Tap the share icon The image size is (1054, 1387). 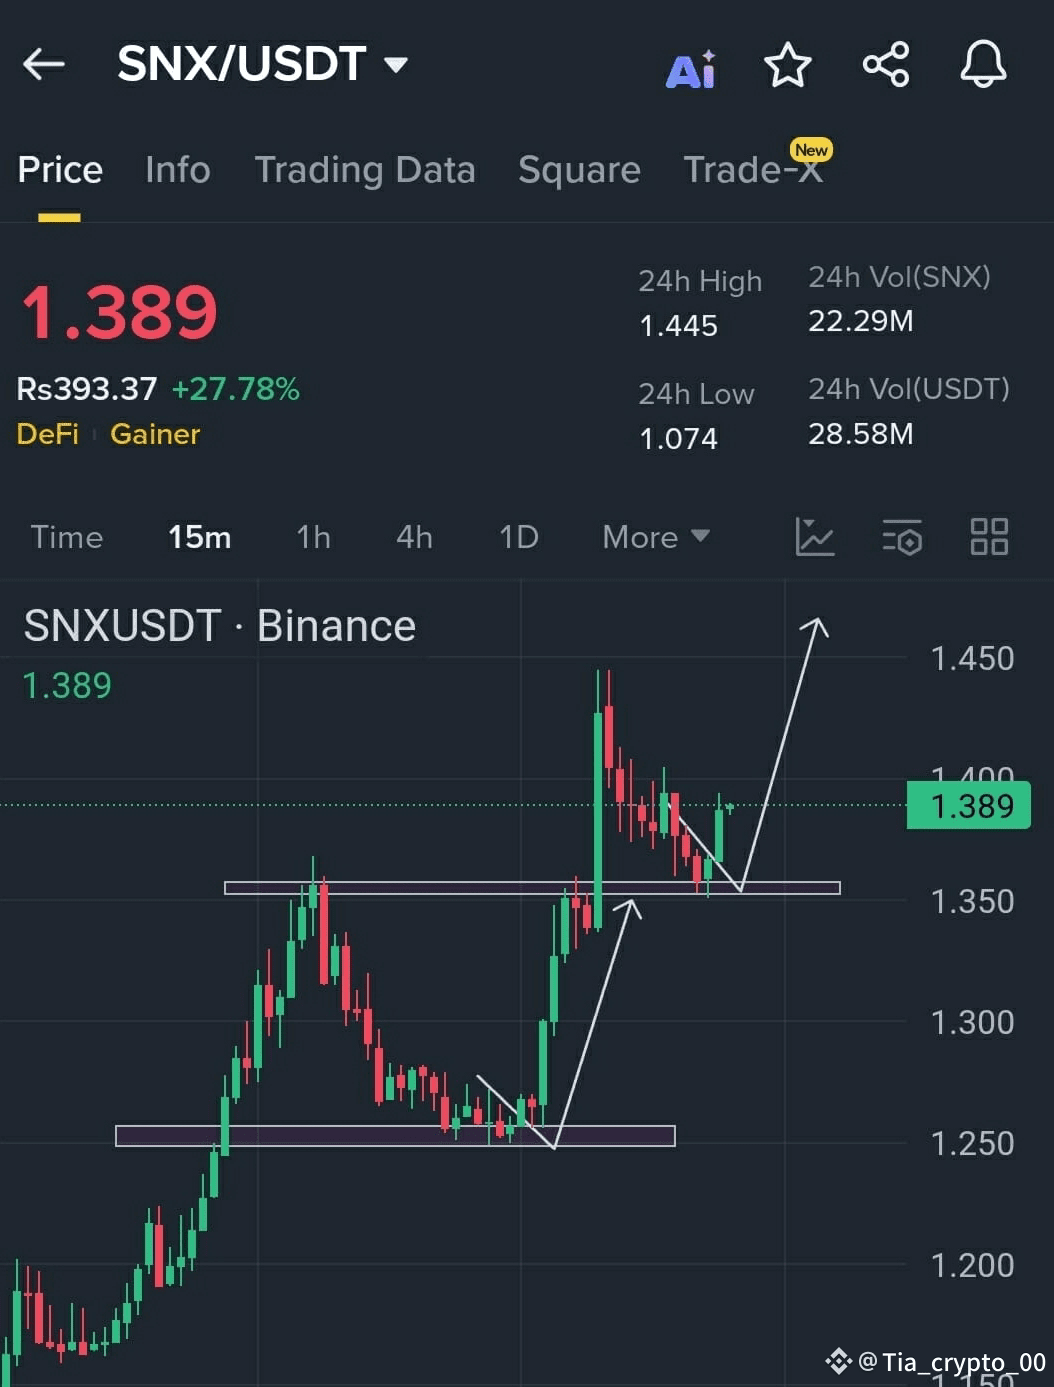click(x=886, y=65)
